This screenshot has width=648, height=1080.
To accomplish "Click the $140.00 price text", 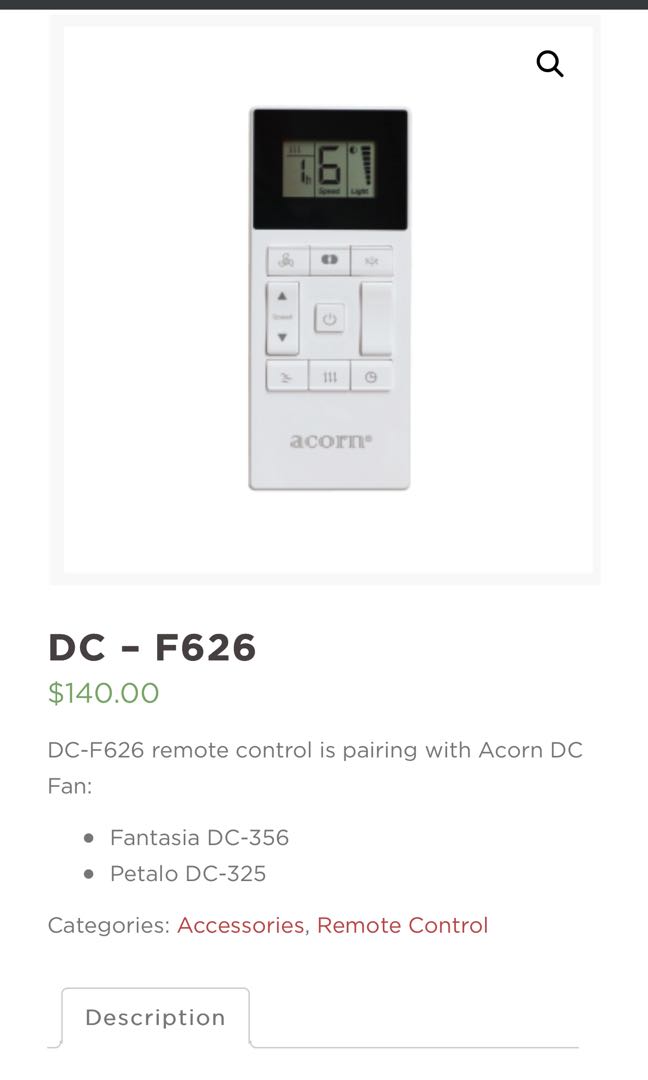I will (x=102, y=693).
